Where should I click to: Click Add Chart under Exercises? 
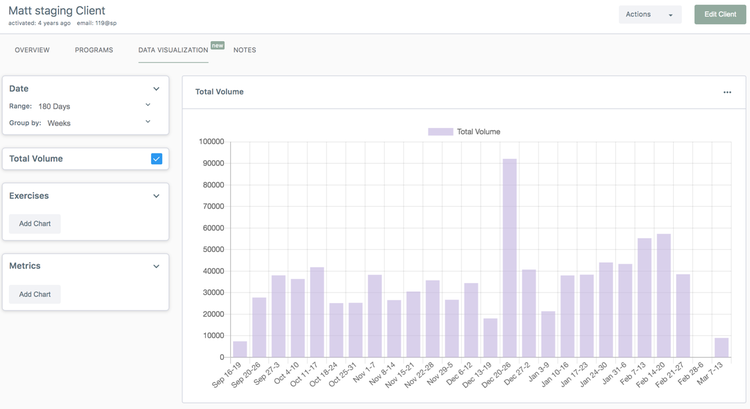click(35, 224)
